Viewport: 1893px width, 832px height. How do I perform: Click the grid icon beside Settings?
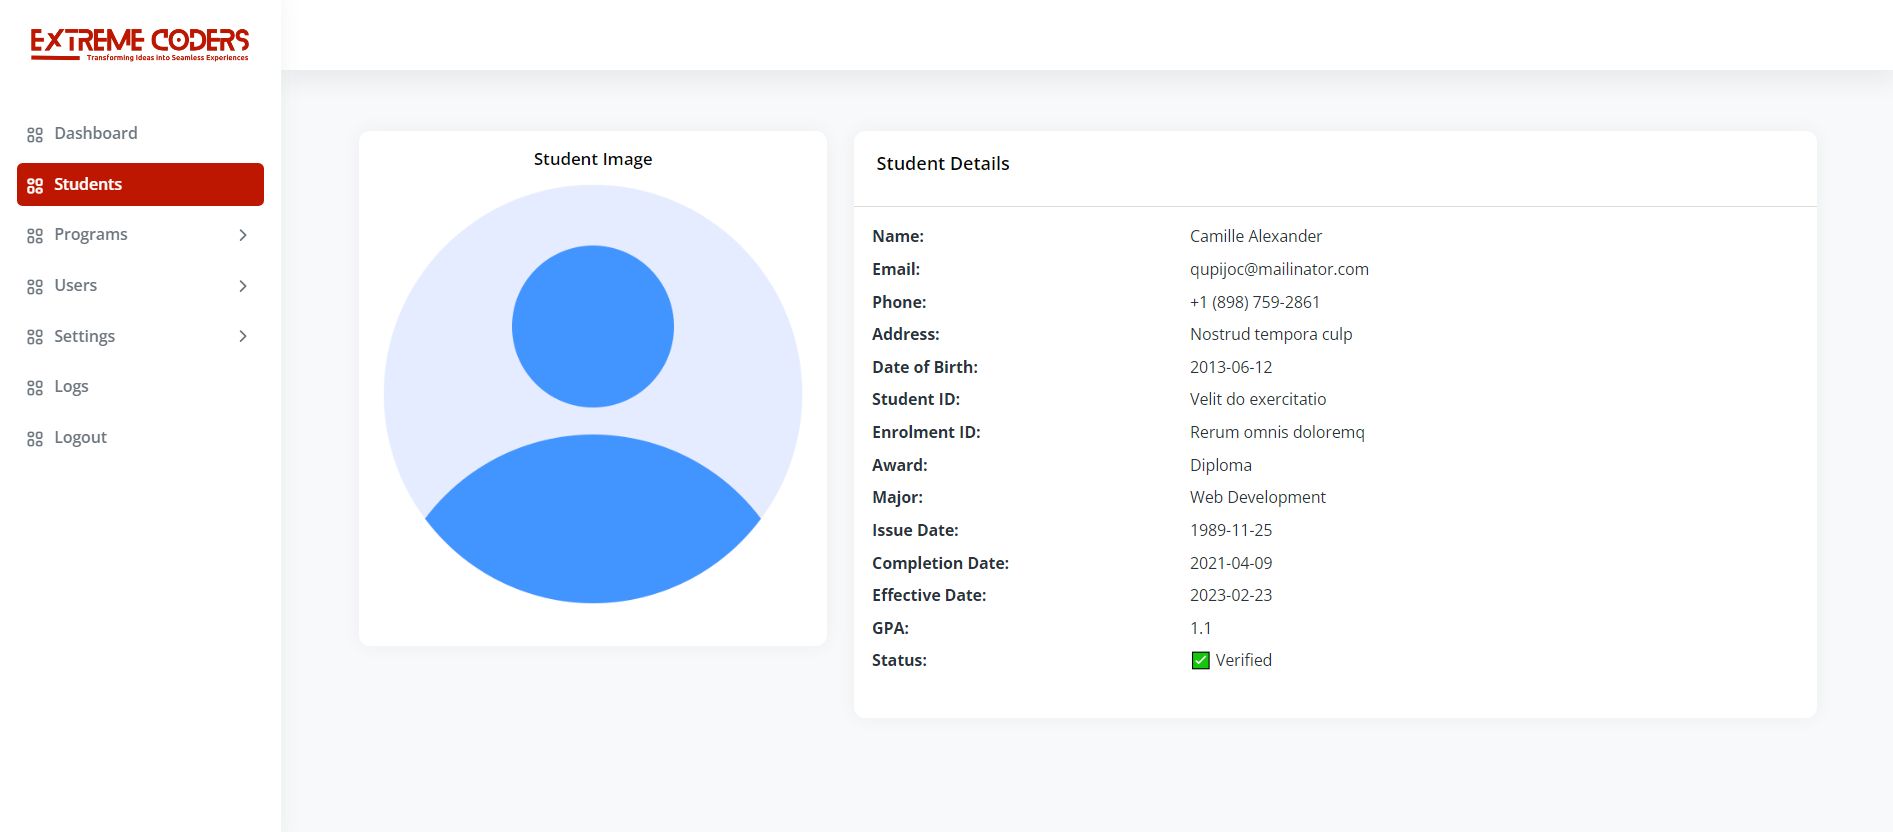click(x=35, y=337)
